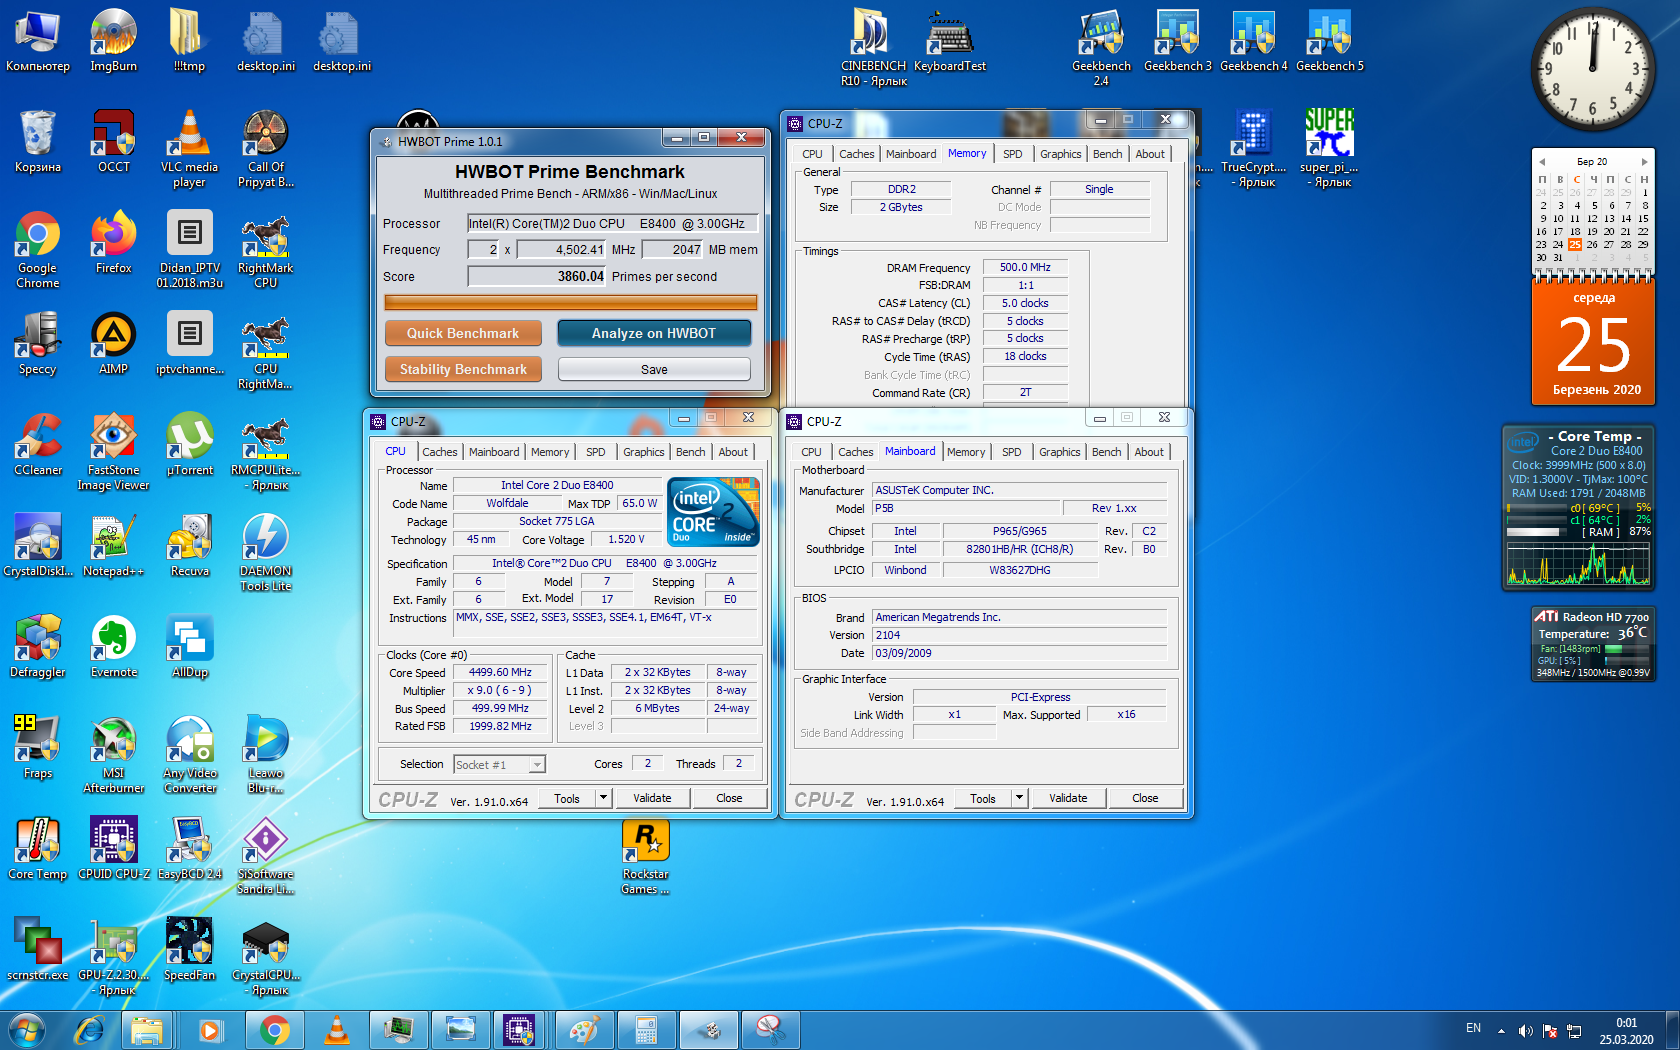Show hidden system tray icons arrow

pyautogui.click(x=1501, y=1030)
